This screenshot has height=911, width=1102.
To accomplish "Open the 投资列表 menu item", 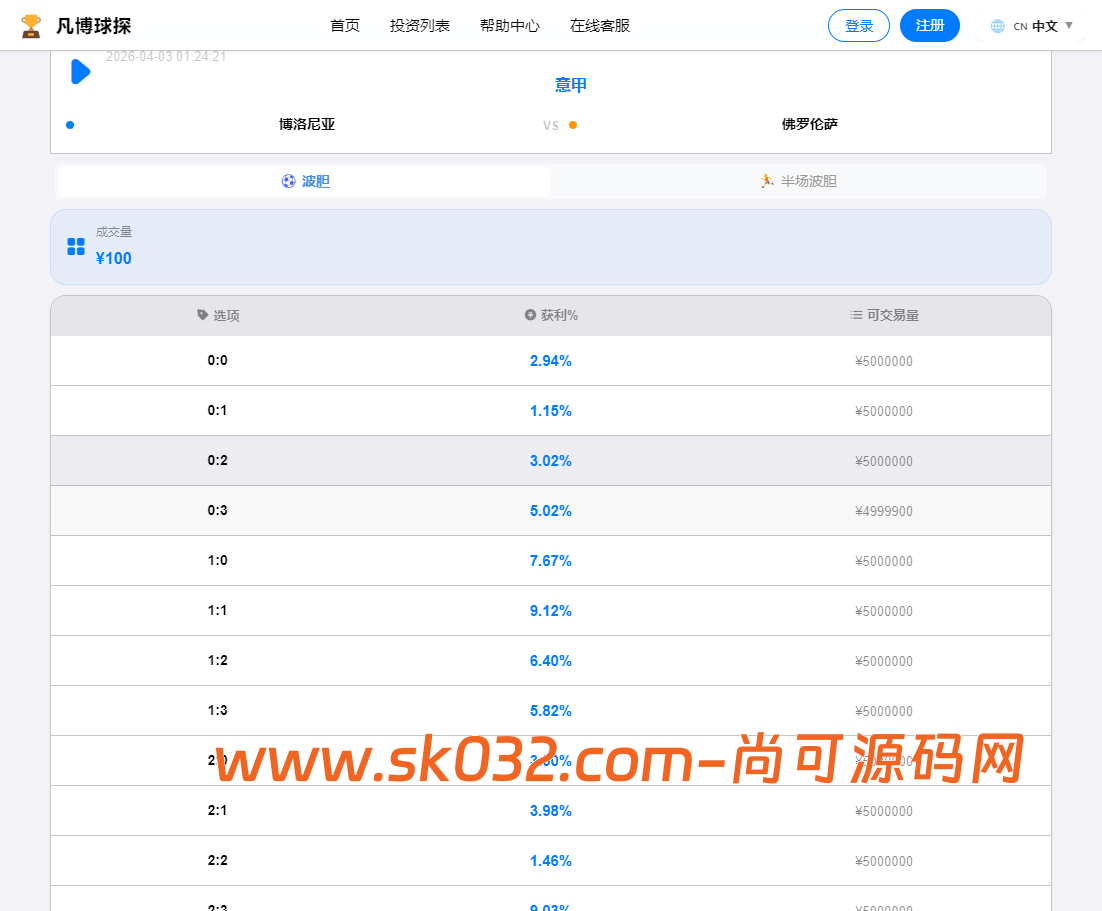I will tap(419, 26).
